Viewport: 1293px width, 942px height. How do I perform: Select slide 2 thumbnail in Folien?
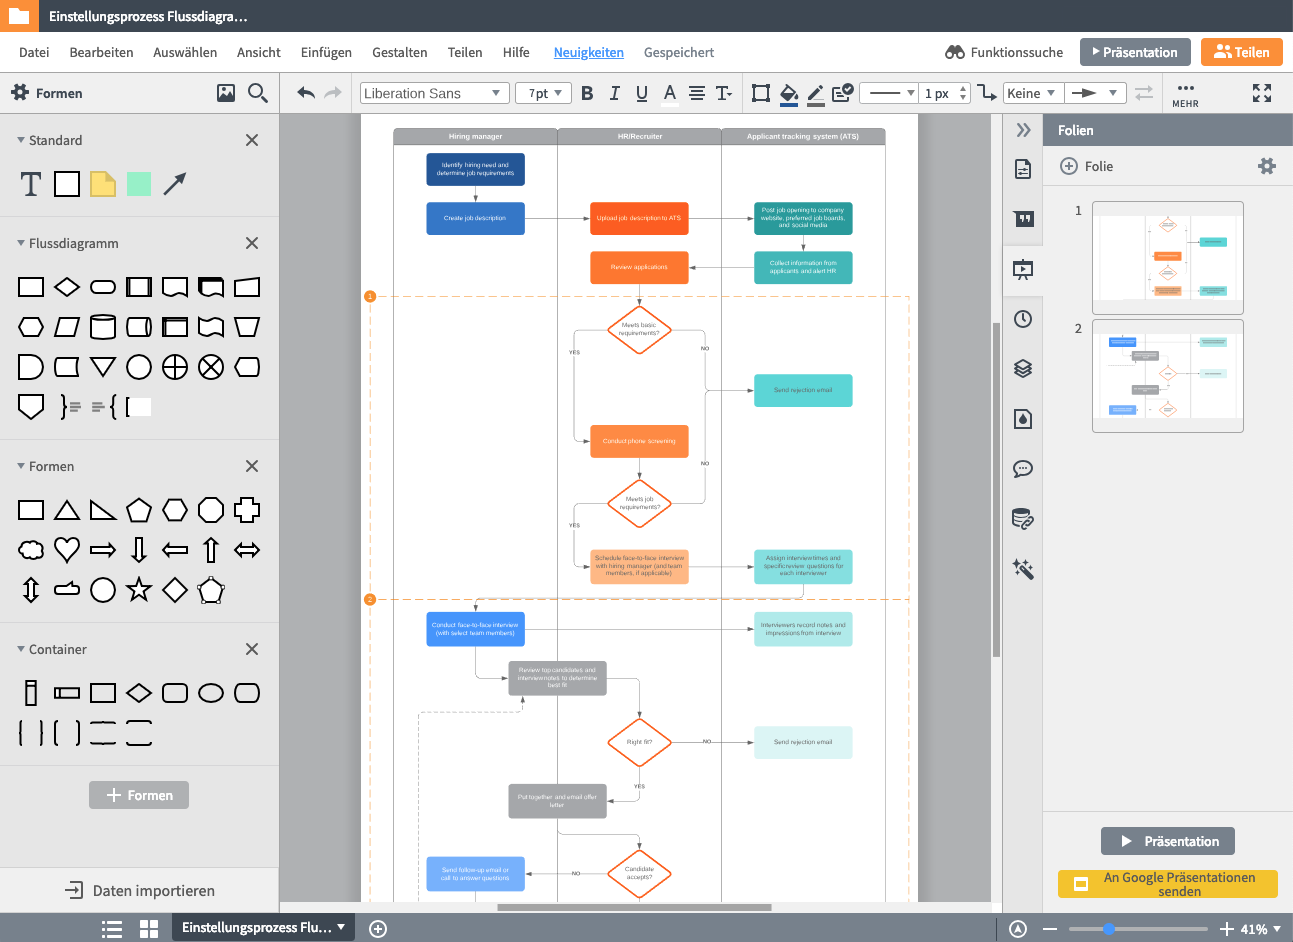pyautogui.click(x=1167, y=376)
